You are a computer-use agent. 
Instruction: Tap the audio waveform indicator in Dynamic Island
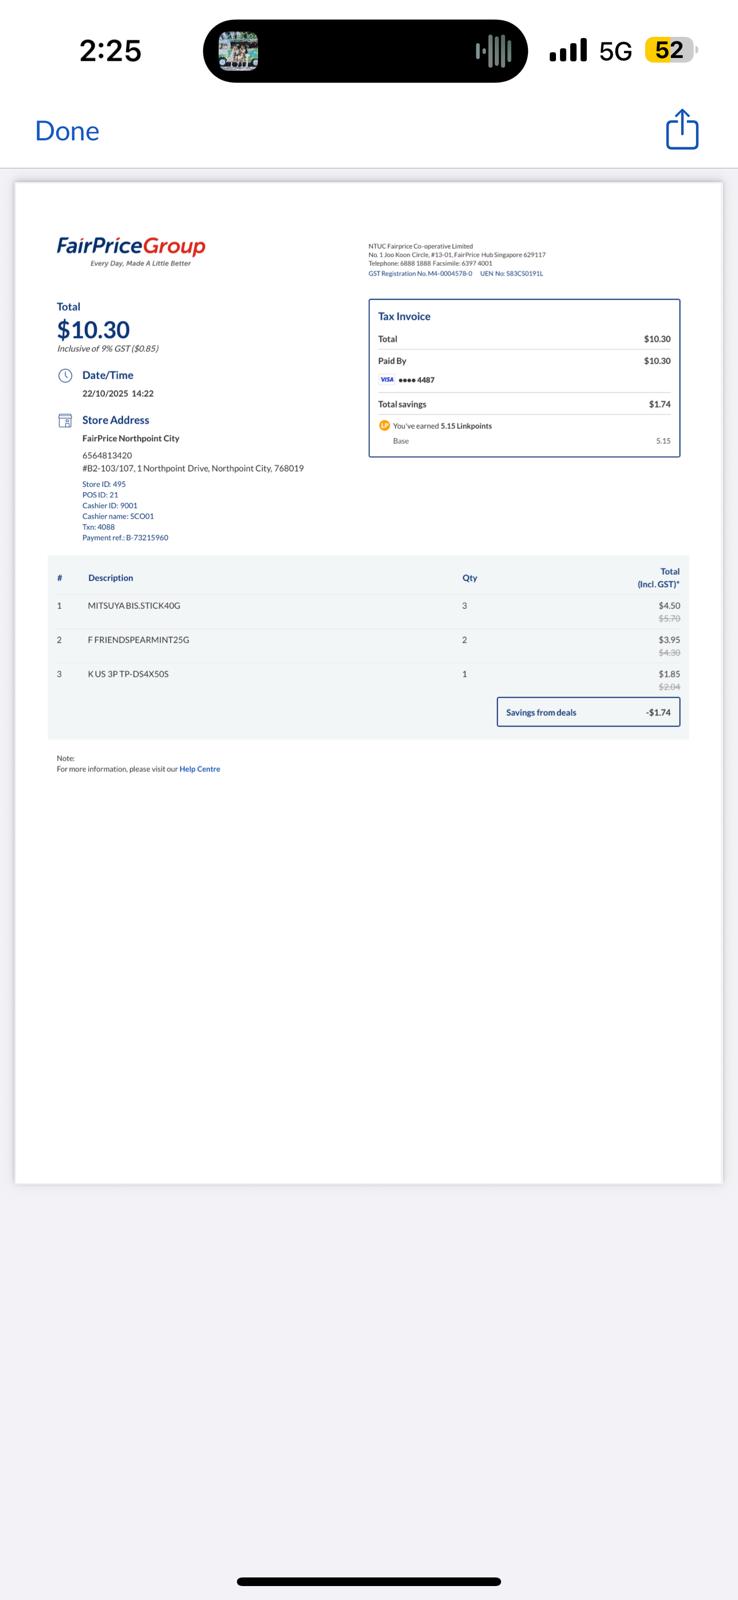(494, 50)
